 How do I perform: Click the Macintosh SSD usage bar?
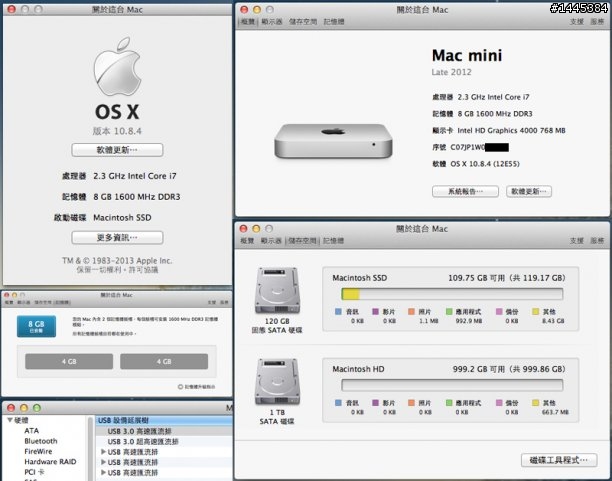pyautogui.click(x=452, y=294)
